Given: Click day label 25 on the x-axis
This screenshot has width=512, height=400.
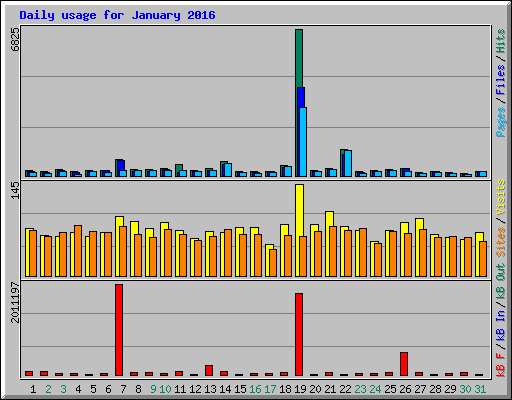Looking at the screenshot, I should point(390,389).
